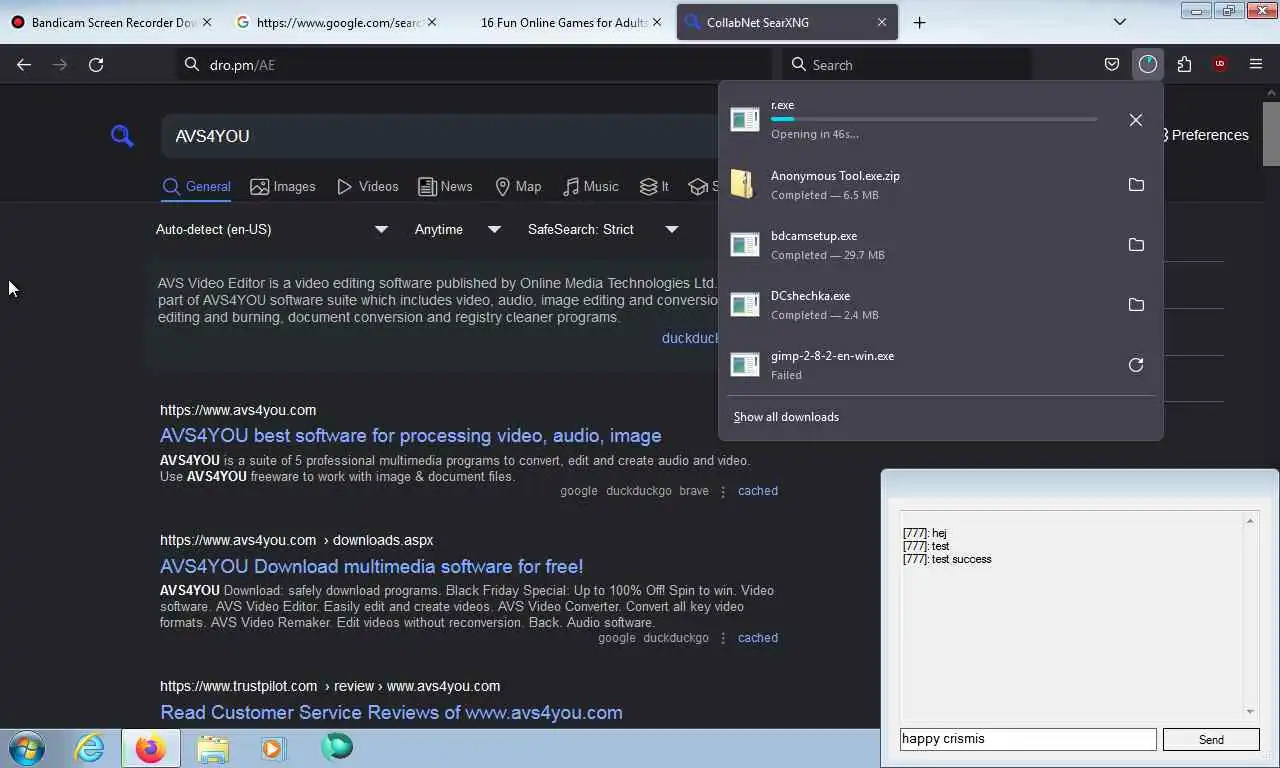Open cached version of downloads.aspx result
The image size is (1280, 768).
758,638
